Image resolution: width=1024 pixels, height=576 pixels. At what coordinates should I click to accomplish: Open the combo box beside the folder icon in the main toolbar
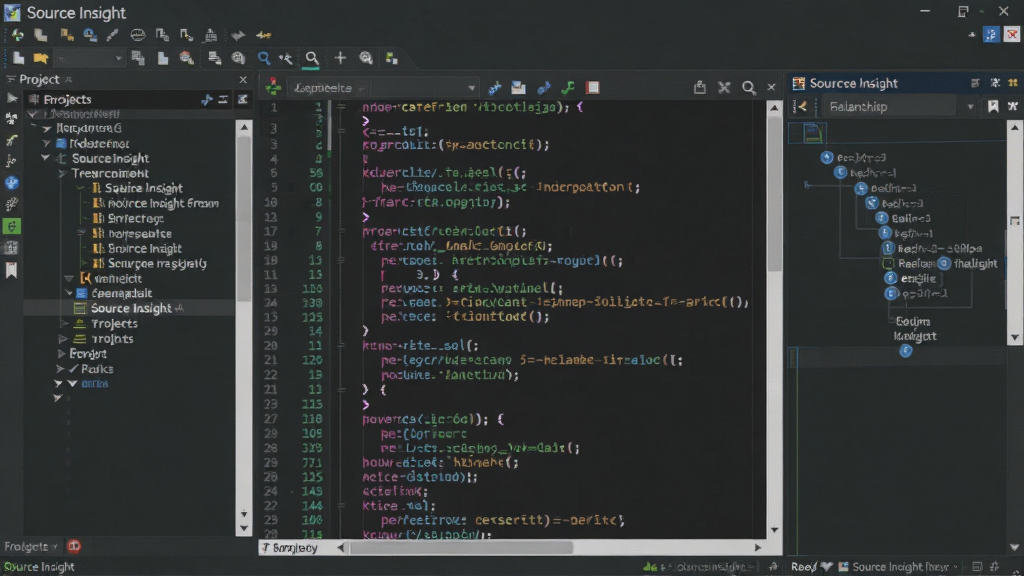click(x=89, y=59)
